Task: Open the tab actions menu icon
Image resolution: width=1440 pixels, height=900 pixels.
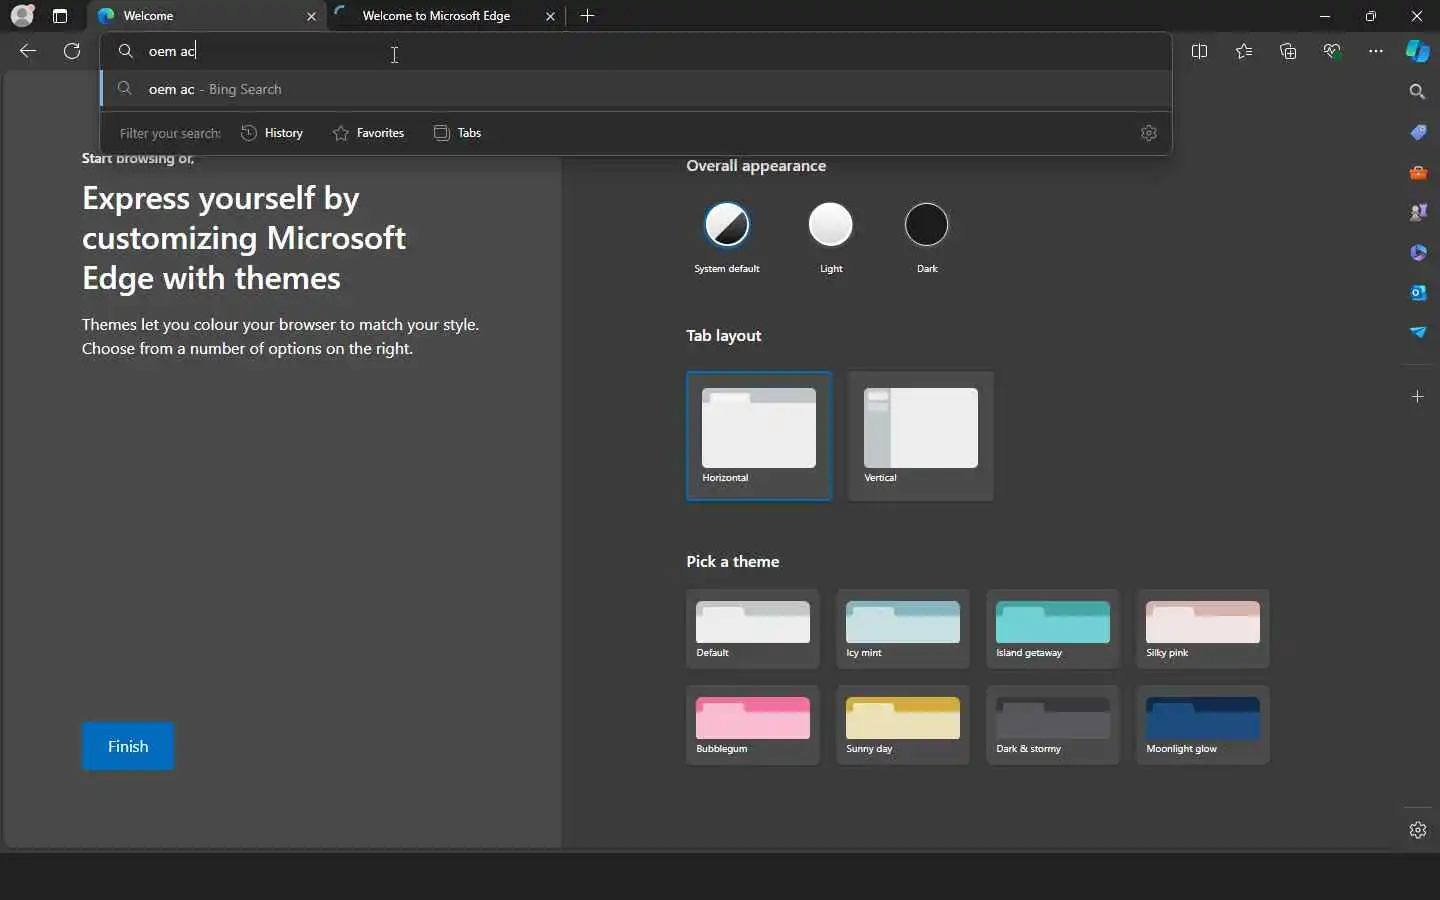Action: (60, 16)
